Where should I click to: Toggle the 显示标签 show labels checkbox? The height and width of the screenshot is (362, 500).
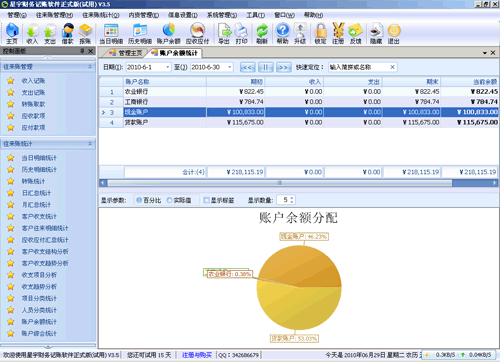tap(206, 200)
